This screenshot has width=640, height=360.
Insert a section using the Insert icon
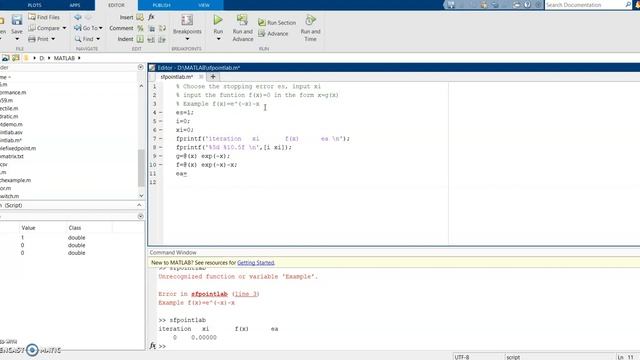pos(140,17)
